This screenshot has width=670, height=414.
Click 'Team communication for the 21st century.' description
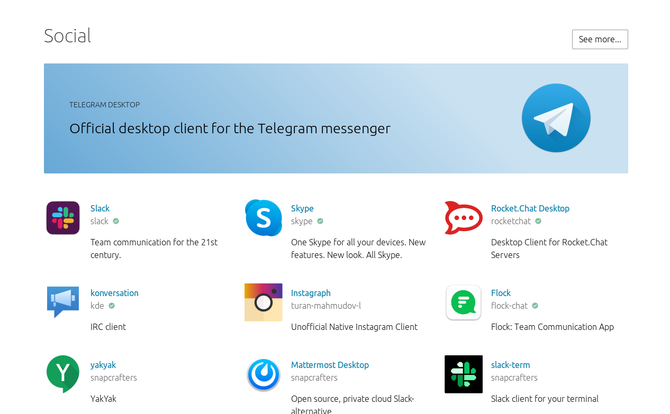coord(154,248)
